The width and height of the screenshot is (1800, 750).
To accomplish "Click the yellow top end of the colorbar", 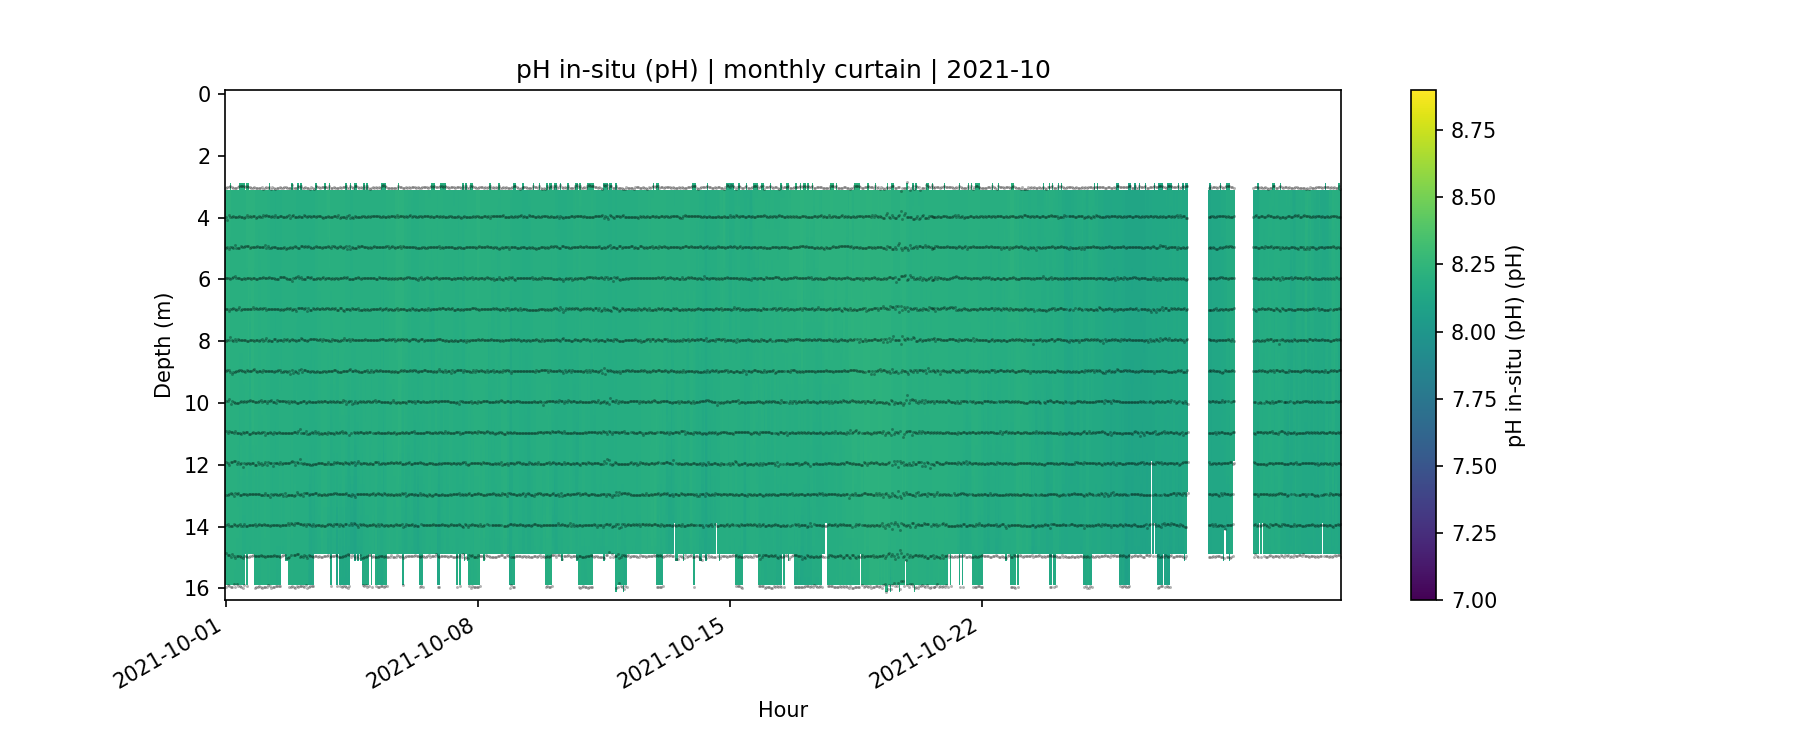I will 1423,96.
